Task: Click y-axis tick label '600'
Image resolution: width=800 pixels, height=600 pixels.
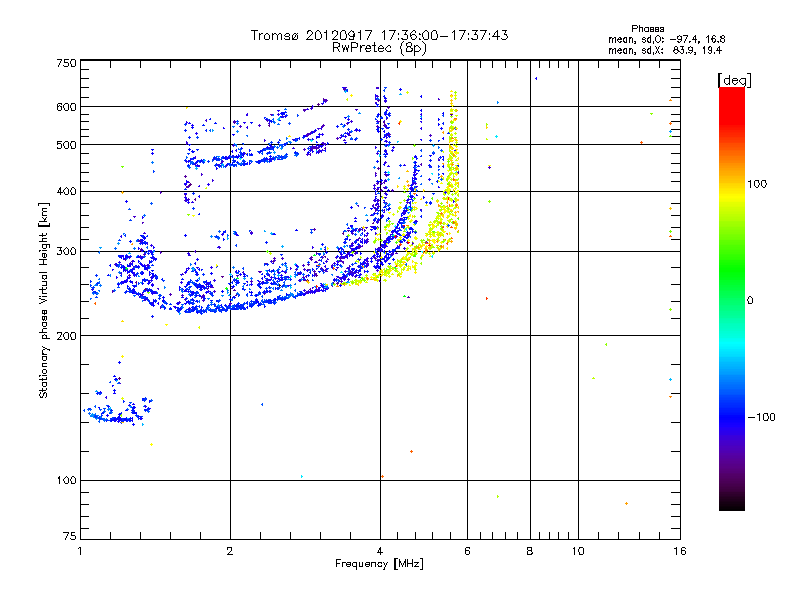Action: pyautogui.click(x=66, y=107)
